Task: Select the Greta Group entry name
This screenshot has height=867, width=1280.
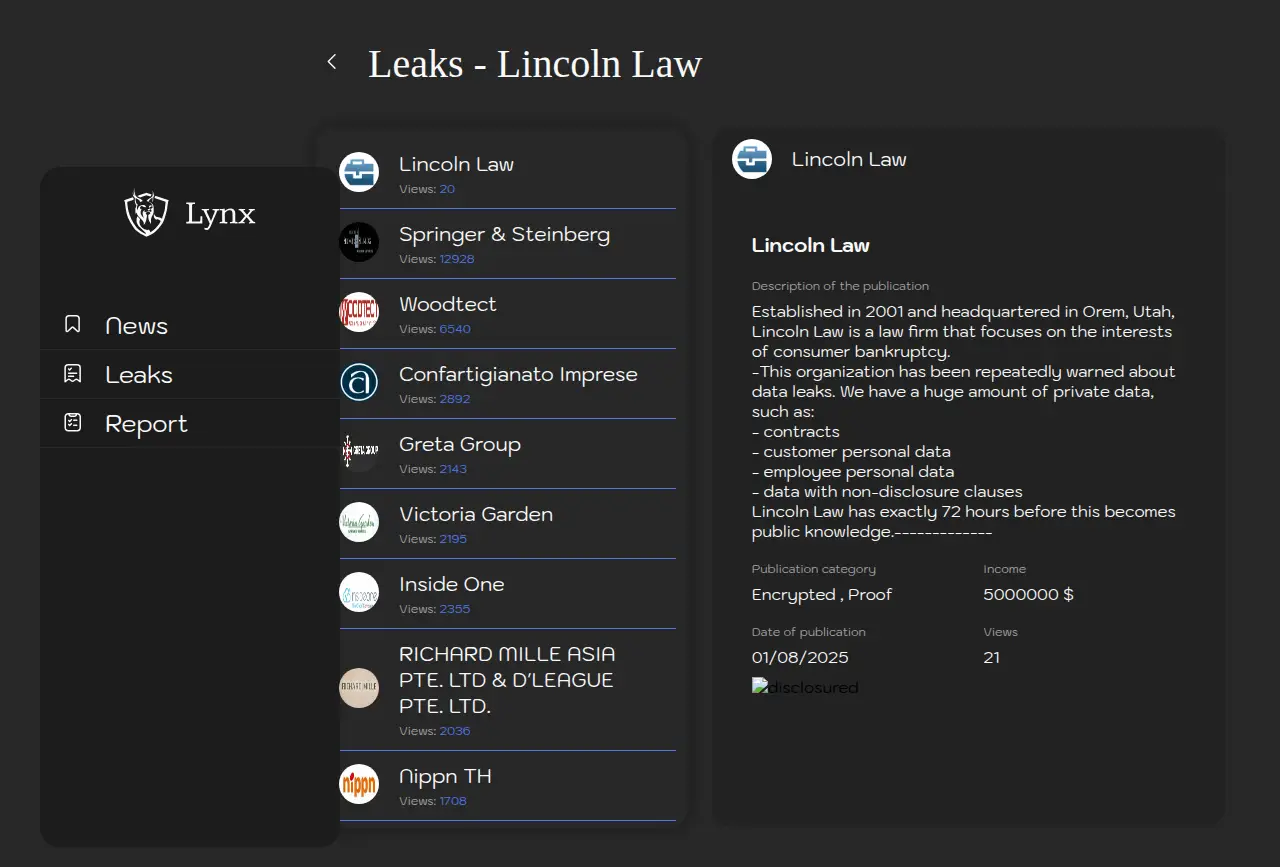Action: click(460, 445)
